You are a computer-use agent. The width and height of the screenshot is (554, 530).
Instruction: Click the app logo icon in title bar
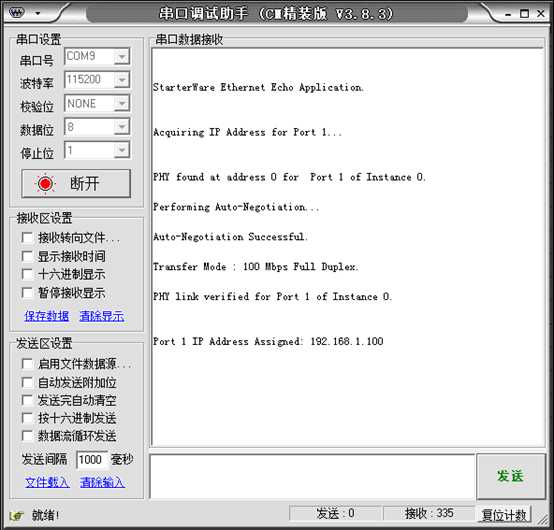(16, 13)
